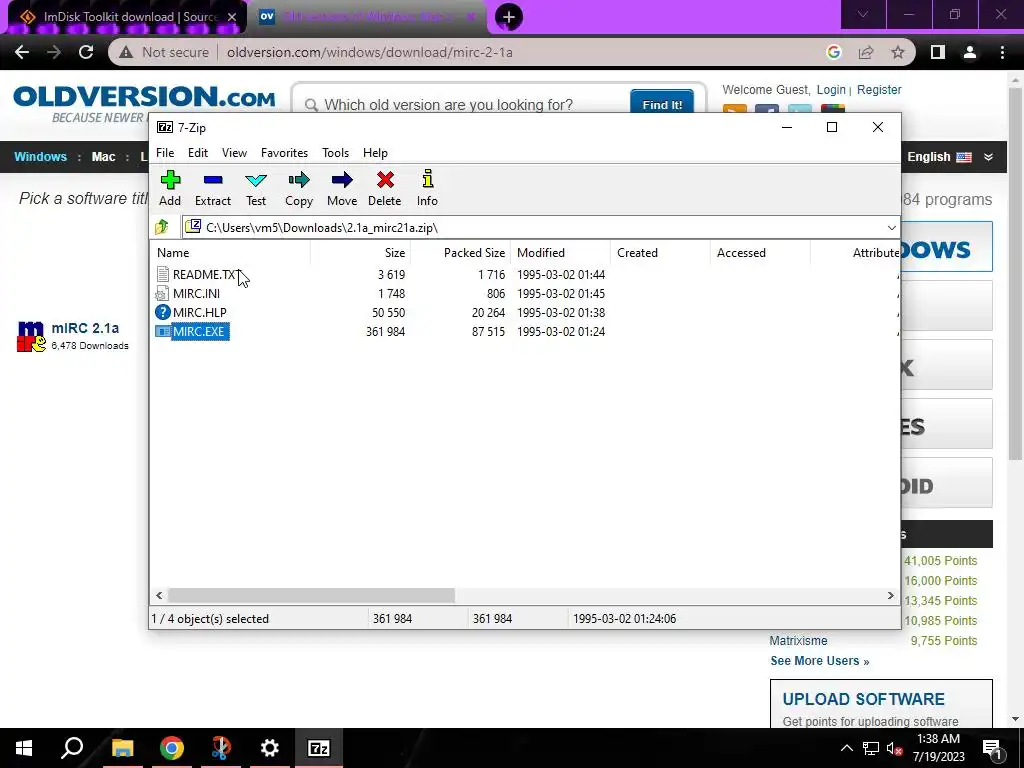Click the horizontal scrollbar thumb in 7-Zip
1024x768 pixels.
pos(312,596)
